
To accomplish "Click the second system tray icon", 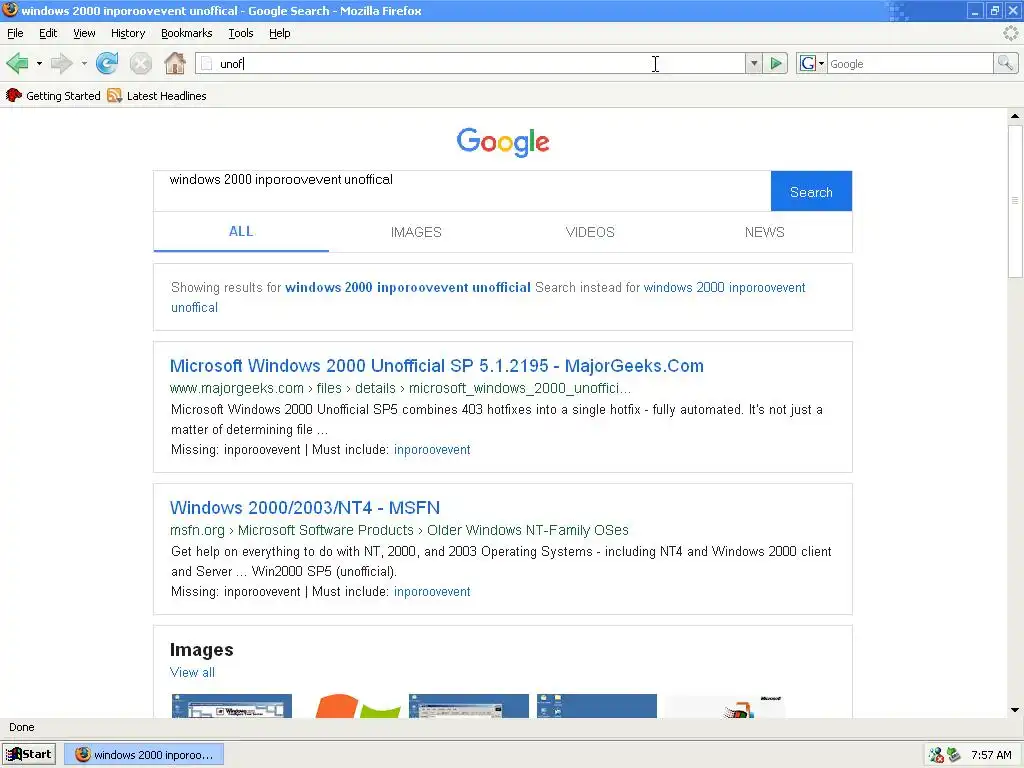I will tap(953, 755).
